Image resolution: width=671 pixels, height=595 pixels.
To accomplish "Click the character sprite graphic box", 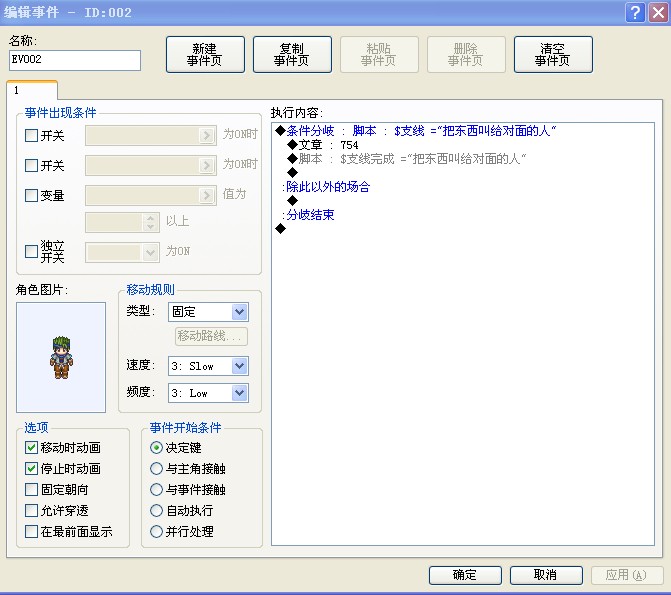I will pos(61,357).
